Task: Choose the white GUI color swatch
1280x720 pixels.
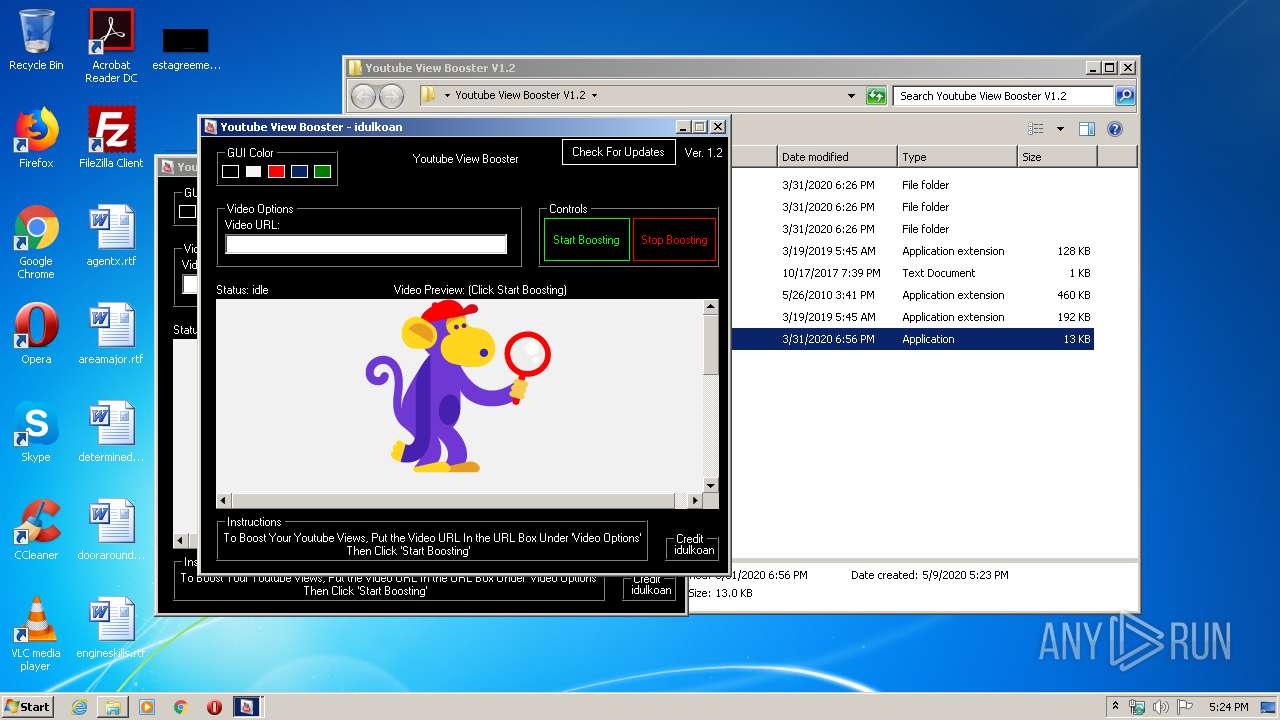Action: [253, 172]
